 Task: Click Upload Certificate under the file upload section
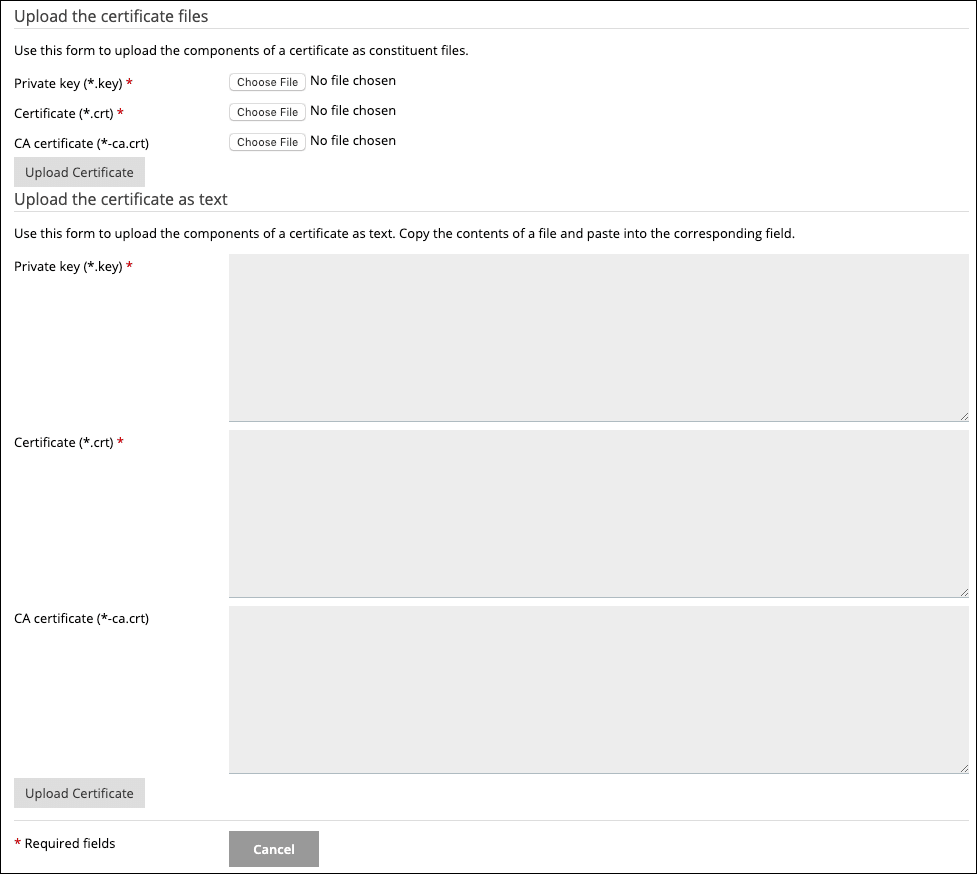pyautogui.click(x=79, y=172)
